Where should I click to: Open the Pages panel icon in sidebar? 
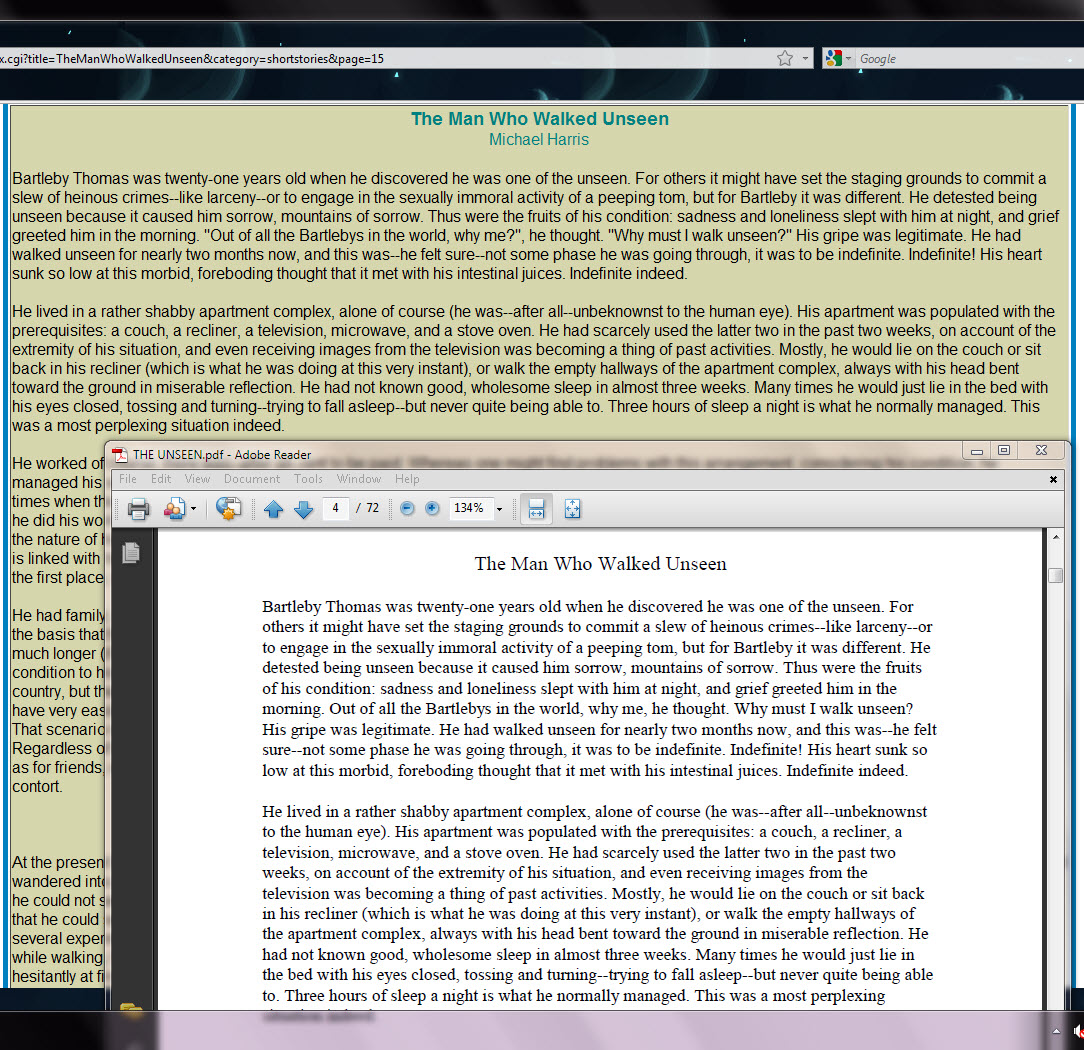(131, 553)
